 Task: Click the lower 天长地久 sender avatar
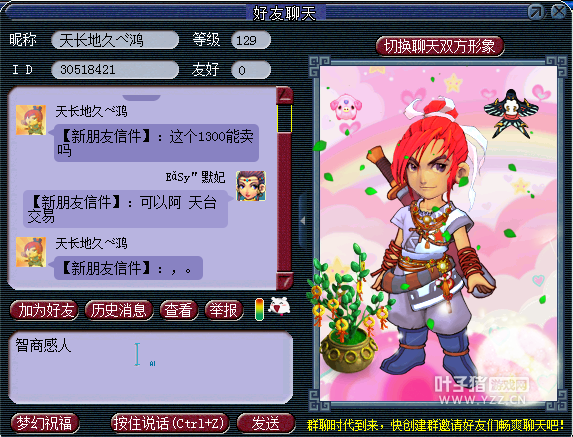coord(31,252)
